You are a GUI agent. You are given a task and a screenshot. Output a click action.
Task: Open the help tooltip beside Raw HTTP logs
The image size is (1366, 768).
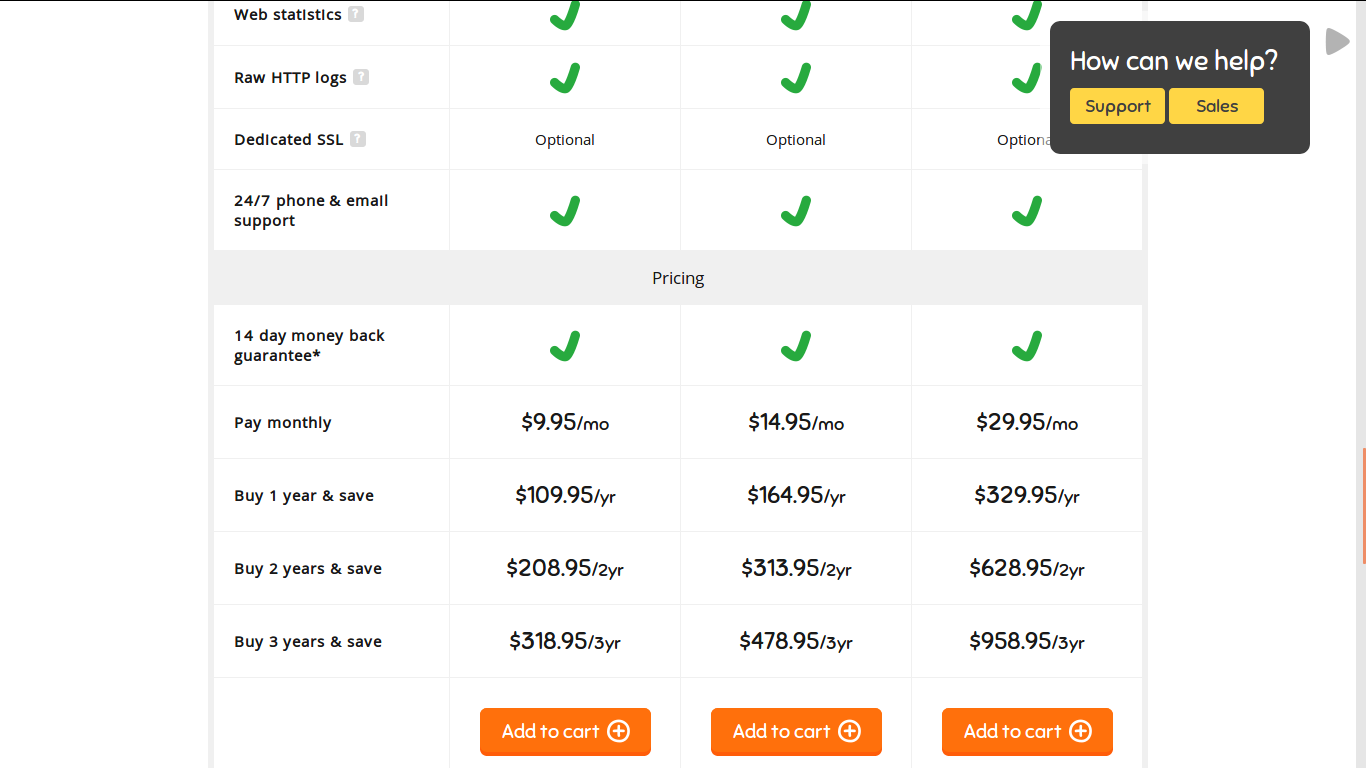(x=361, y=77)
